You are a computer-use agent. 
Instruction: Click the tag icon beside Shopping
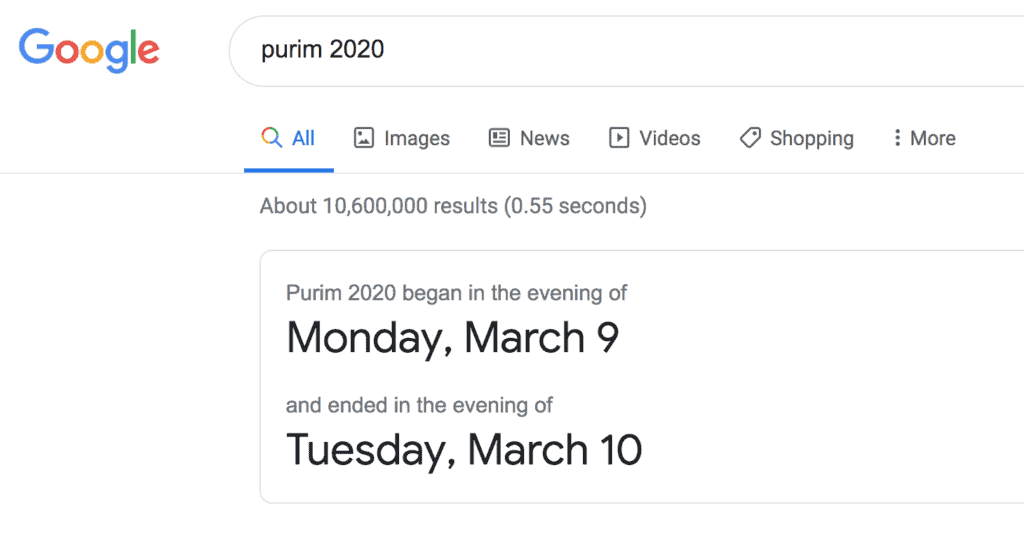click(750, 138)
